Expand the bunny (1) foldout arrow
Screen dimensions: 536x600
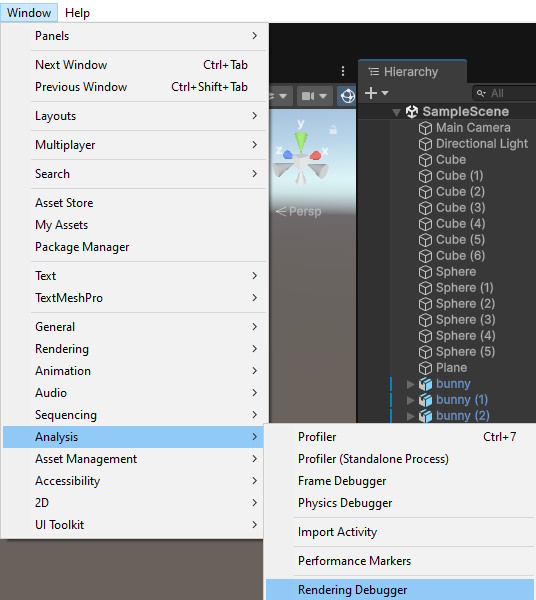tap(410, 400)
